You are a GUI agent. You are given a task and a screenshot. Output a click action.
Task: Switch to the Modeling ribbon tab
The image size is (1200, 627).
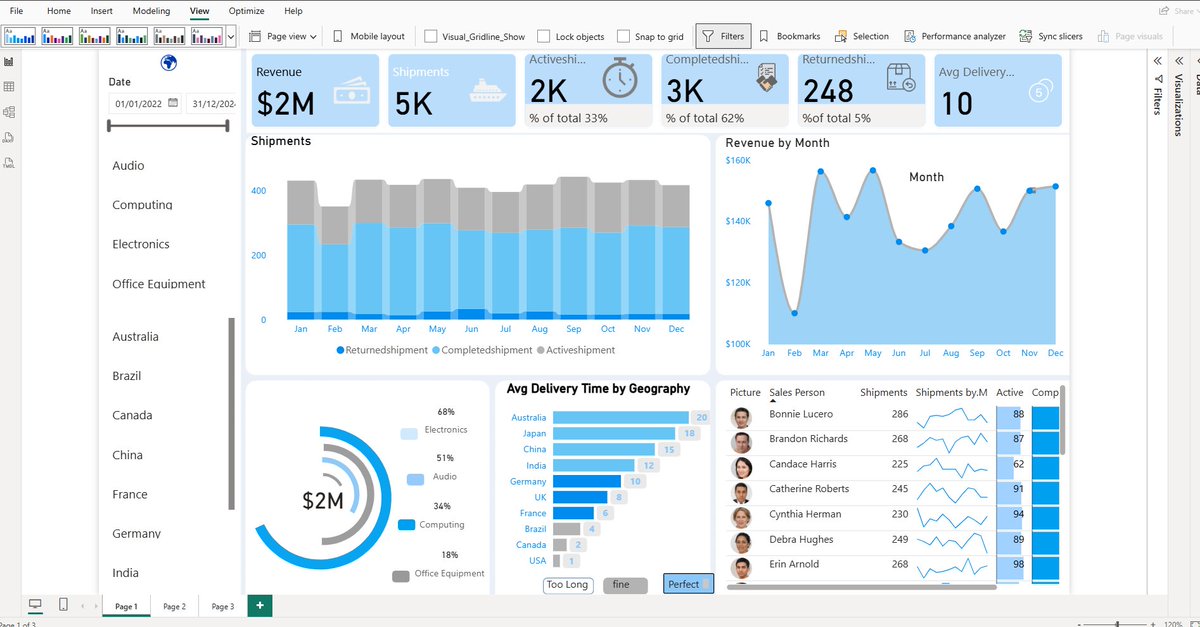[151, 11]
